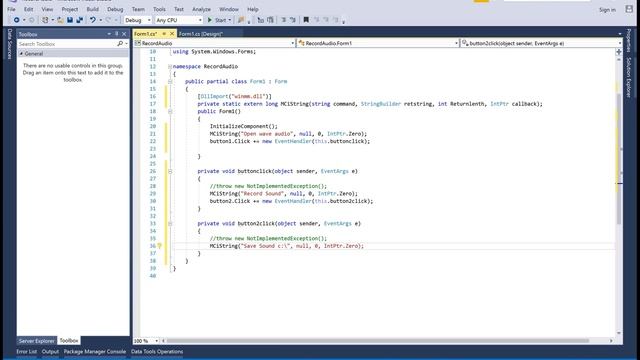Viewport: 640px width, 360px height.
Task: Click into the Search Toolbox field
Action: [67, 44]
